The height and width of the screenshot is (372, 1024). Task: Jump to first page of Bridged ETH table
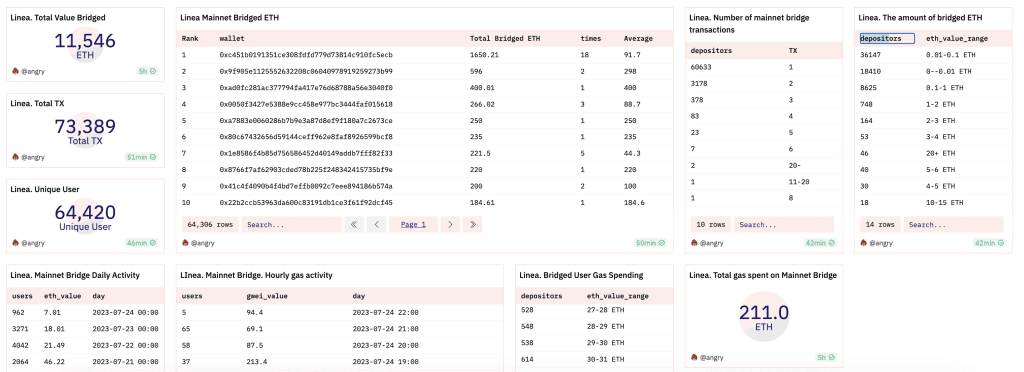point(354,225)
